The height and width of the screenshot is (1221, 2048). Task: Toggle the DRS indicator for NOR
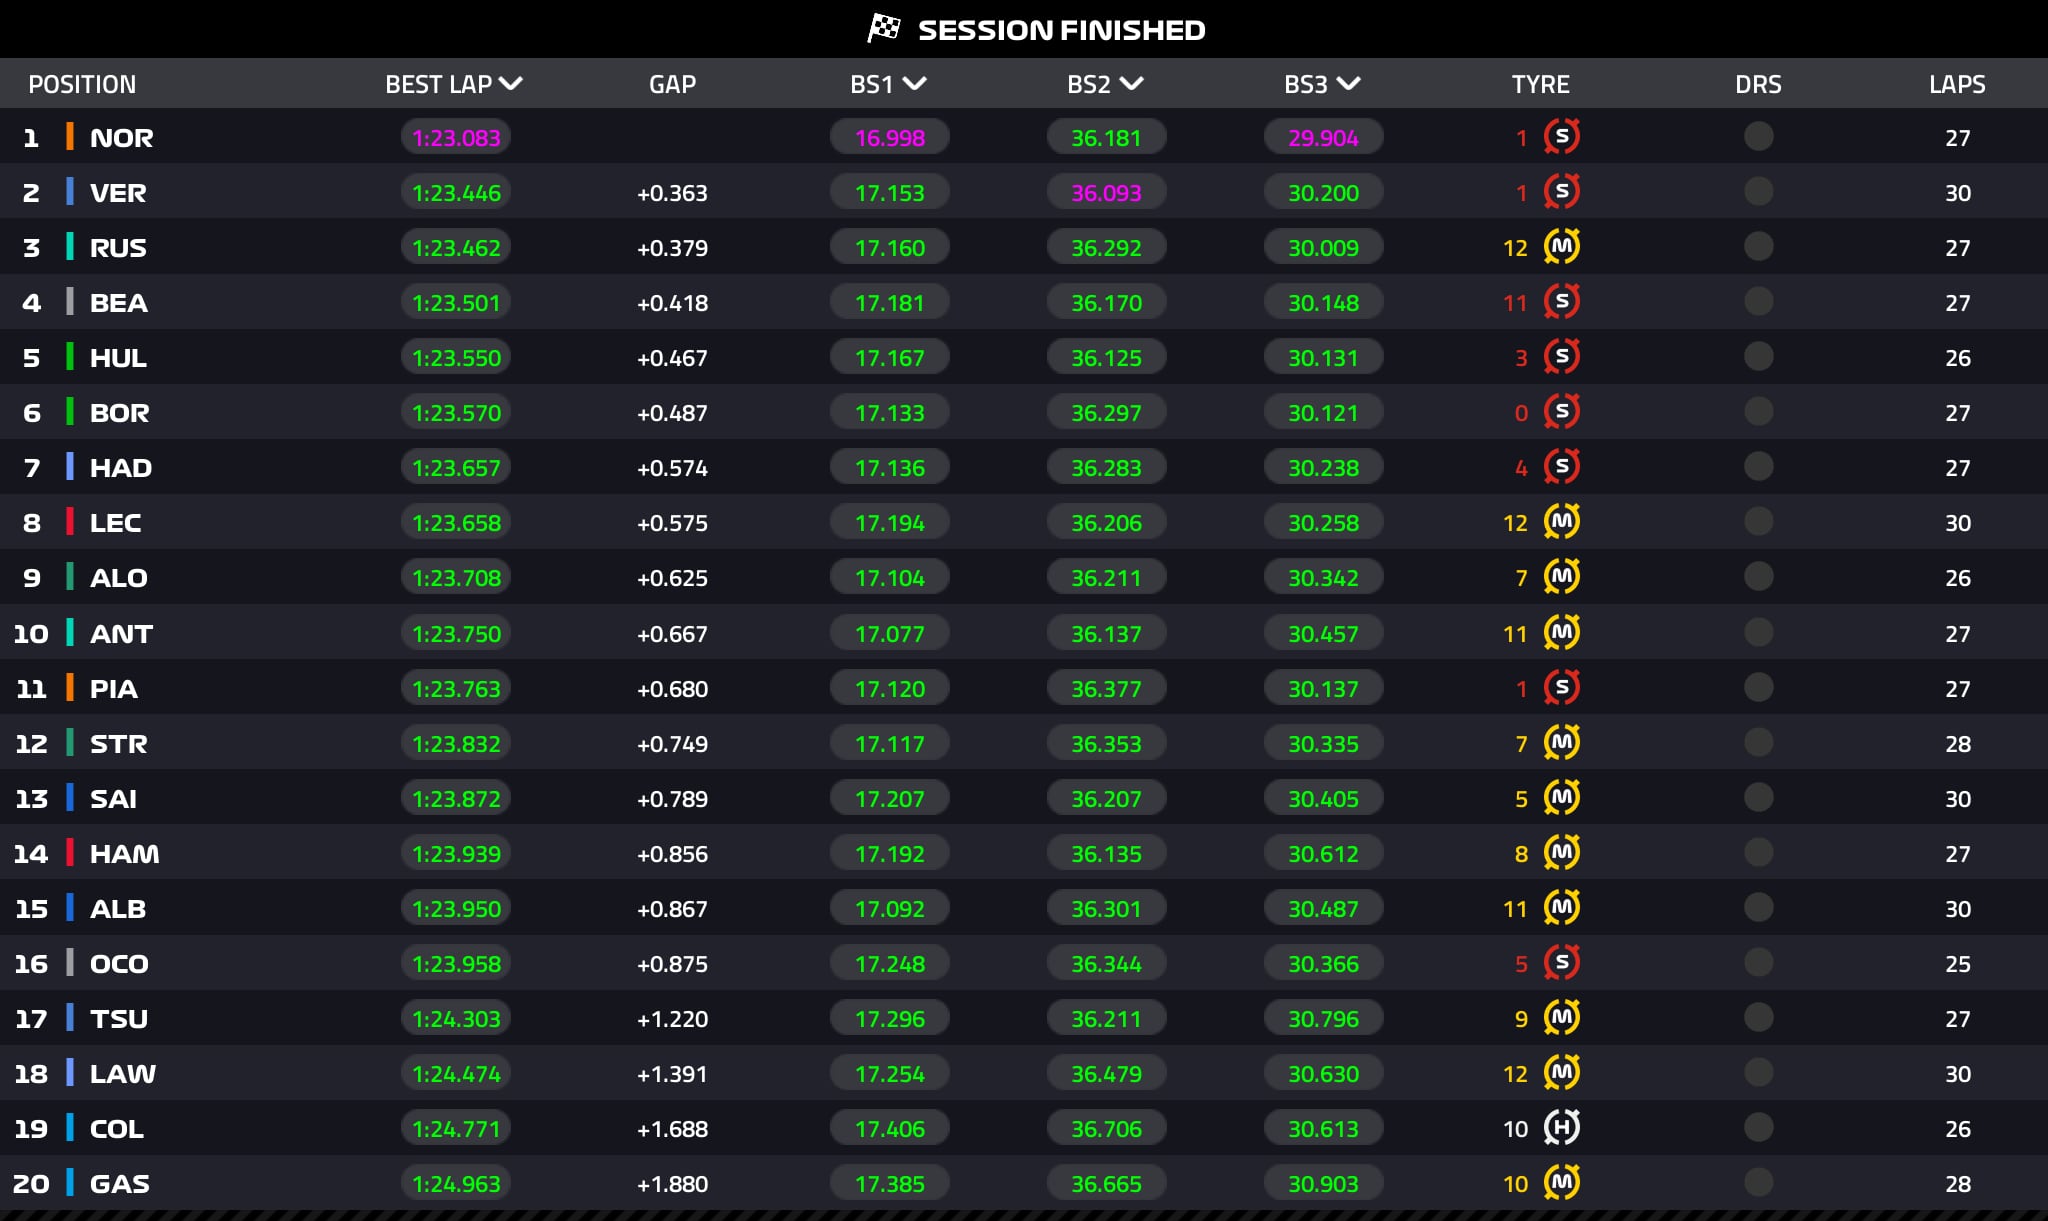1758,136
